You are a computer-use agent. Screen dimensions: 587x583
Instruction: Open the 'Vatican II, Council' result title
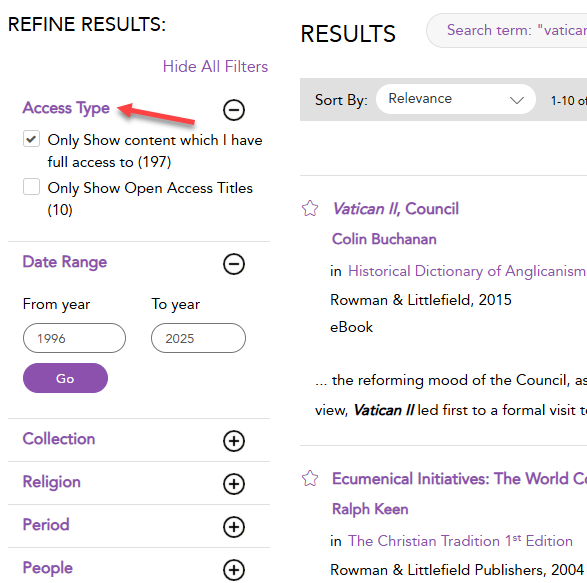click(x=396, y=209)
